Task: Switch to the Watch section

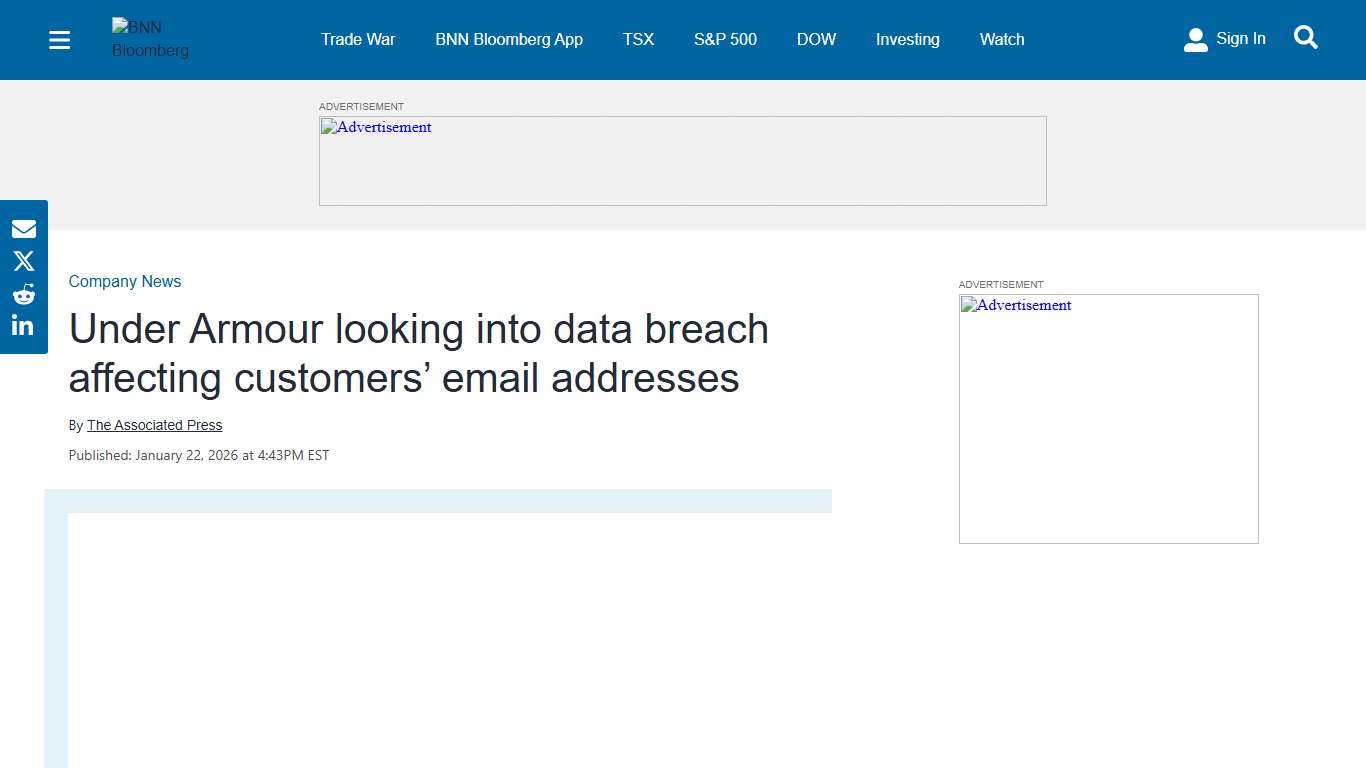Action: click(x=1001, y=39)
